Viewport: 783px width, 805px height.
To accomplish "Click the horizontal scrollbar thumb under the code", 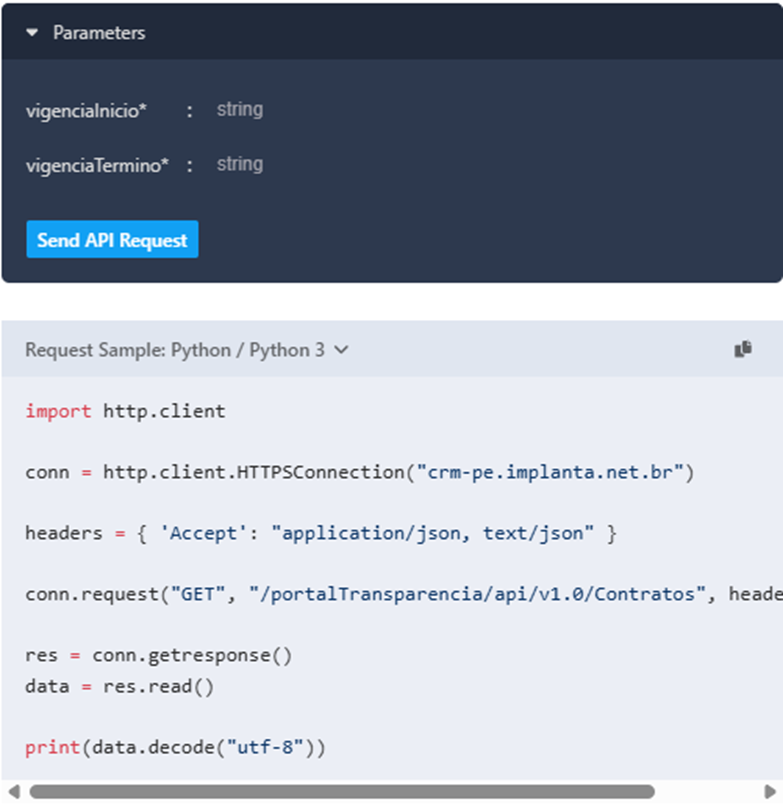I will click(x=340, y=792).
